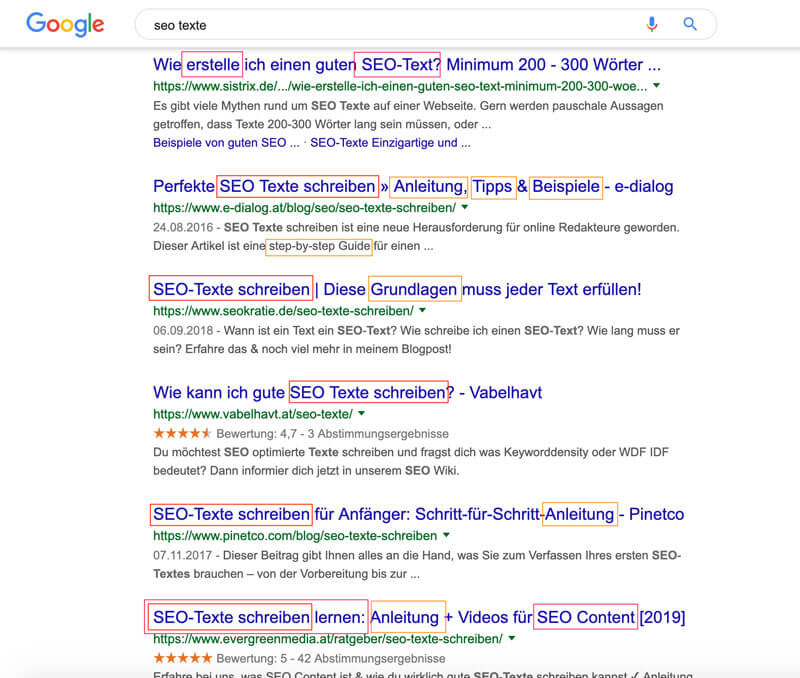This screenshot has width=800, height=678.
Task: Click 'Bewertung: 4,7 - 3 Abstimmungsergebnisse' text
Action: [333, 434]
